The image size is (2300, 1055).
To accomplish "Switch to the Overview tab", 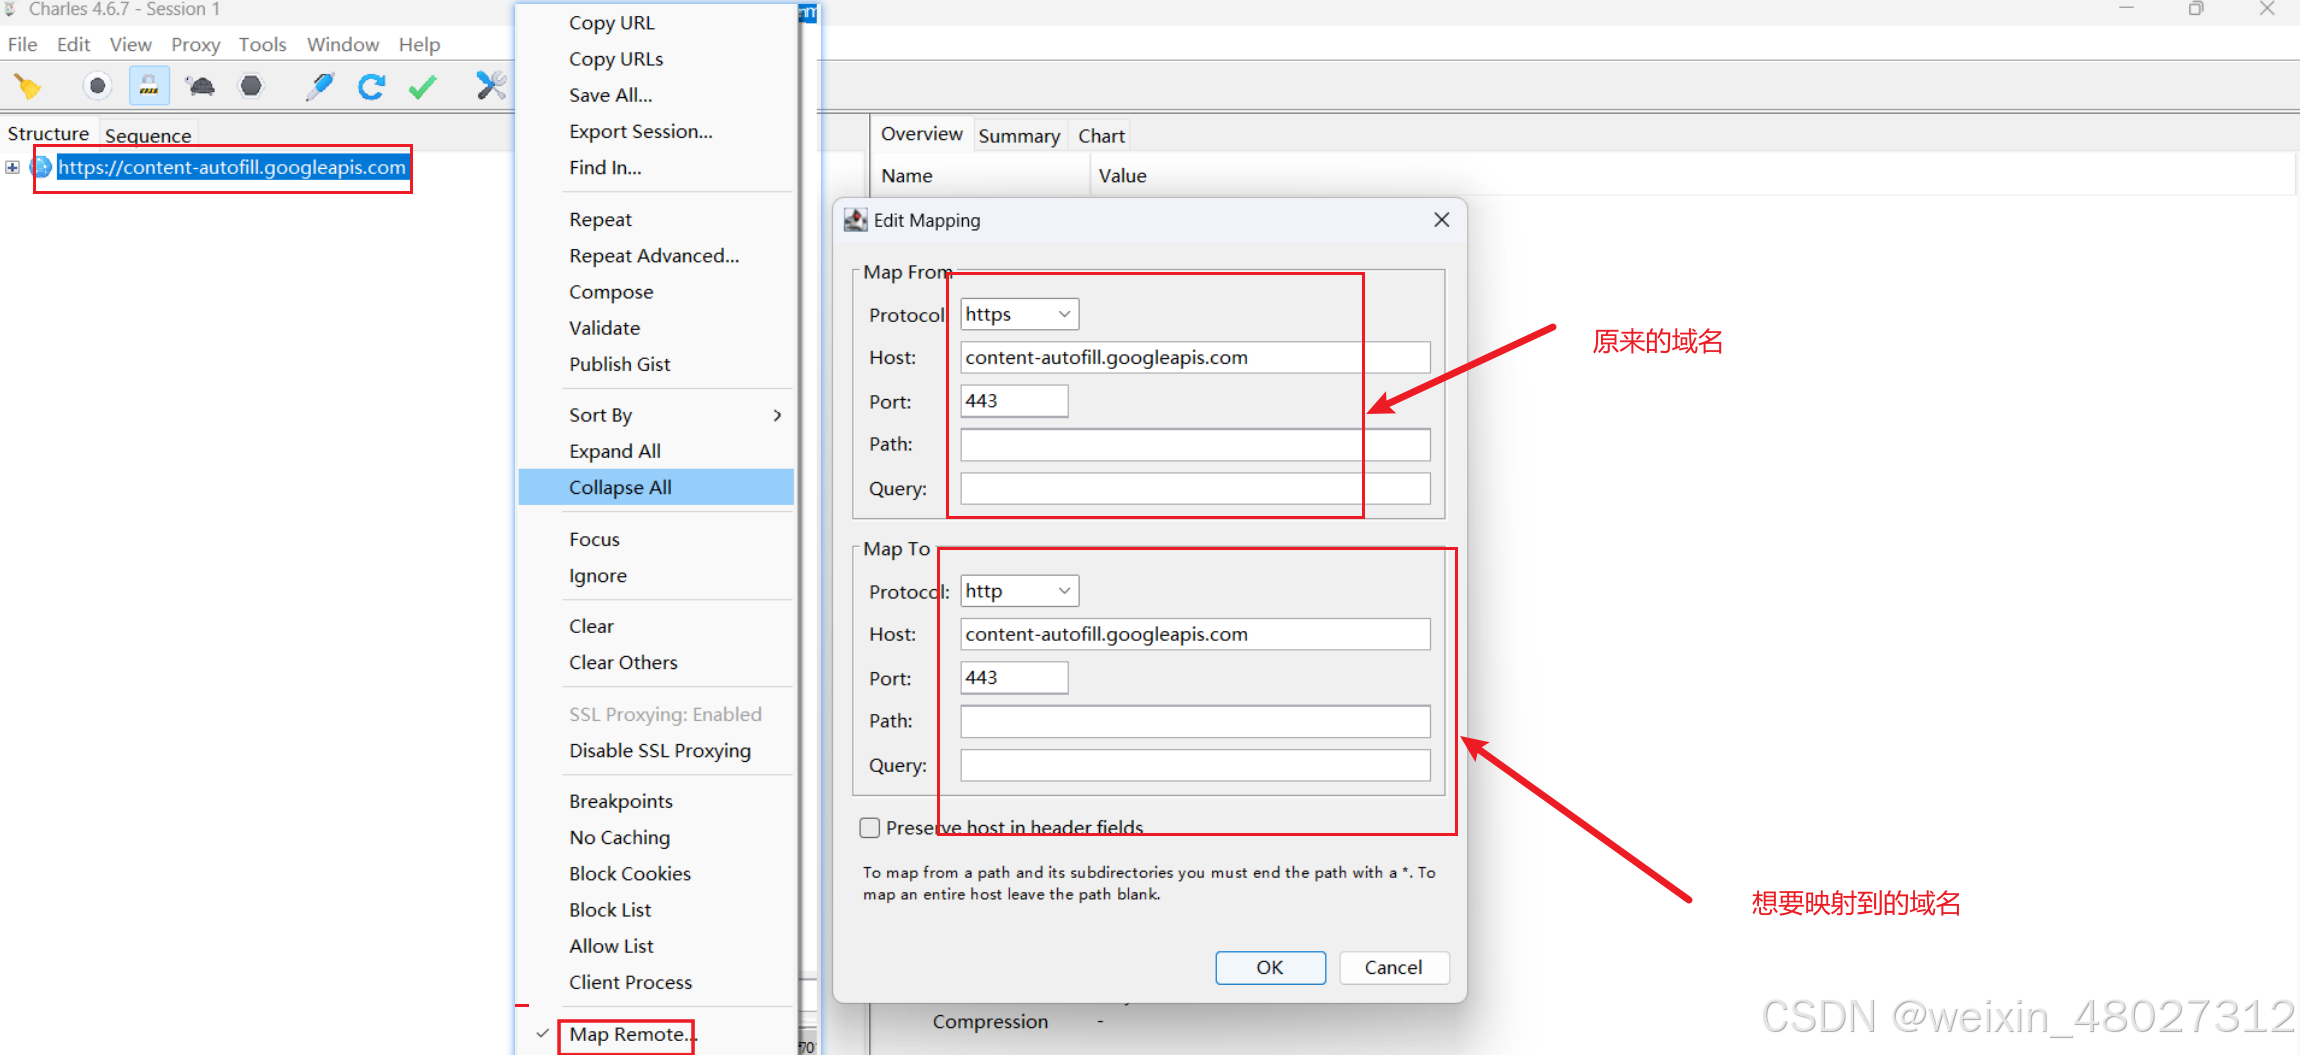I will [921, 134].
